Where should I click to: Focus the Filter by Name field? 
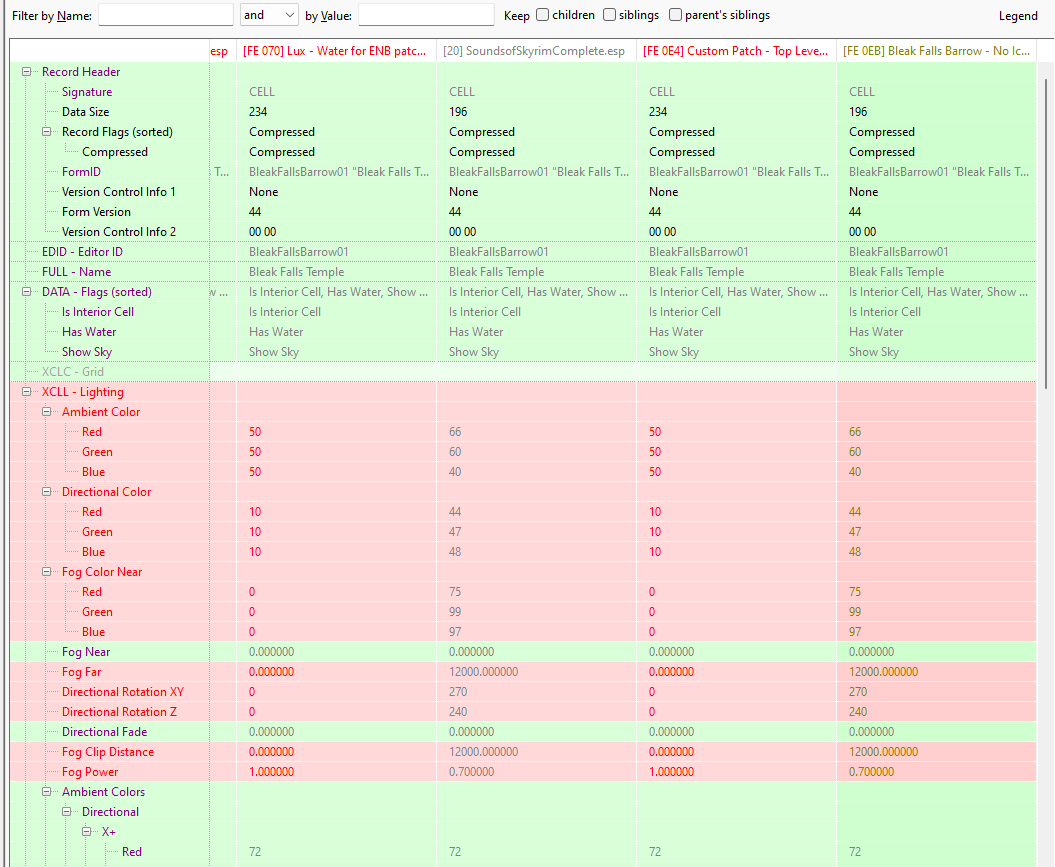point(166,15)
